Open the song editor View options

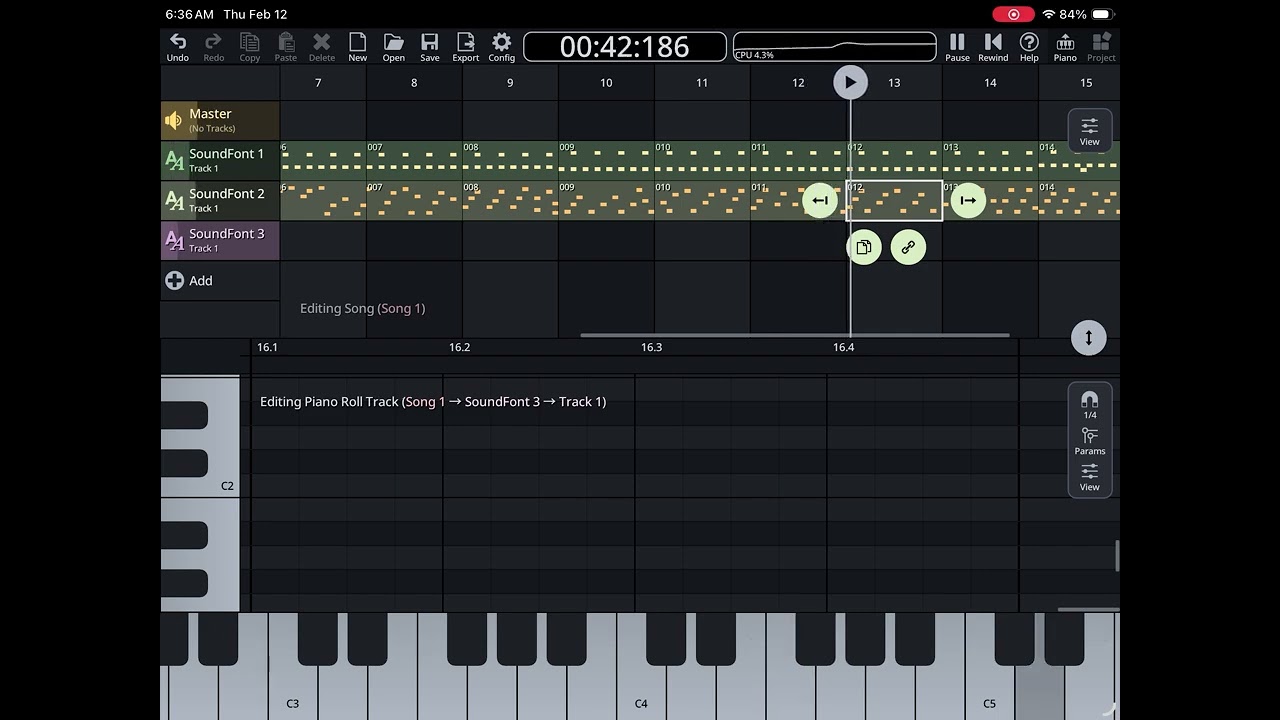click(1089, 131)
